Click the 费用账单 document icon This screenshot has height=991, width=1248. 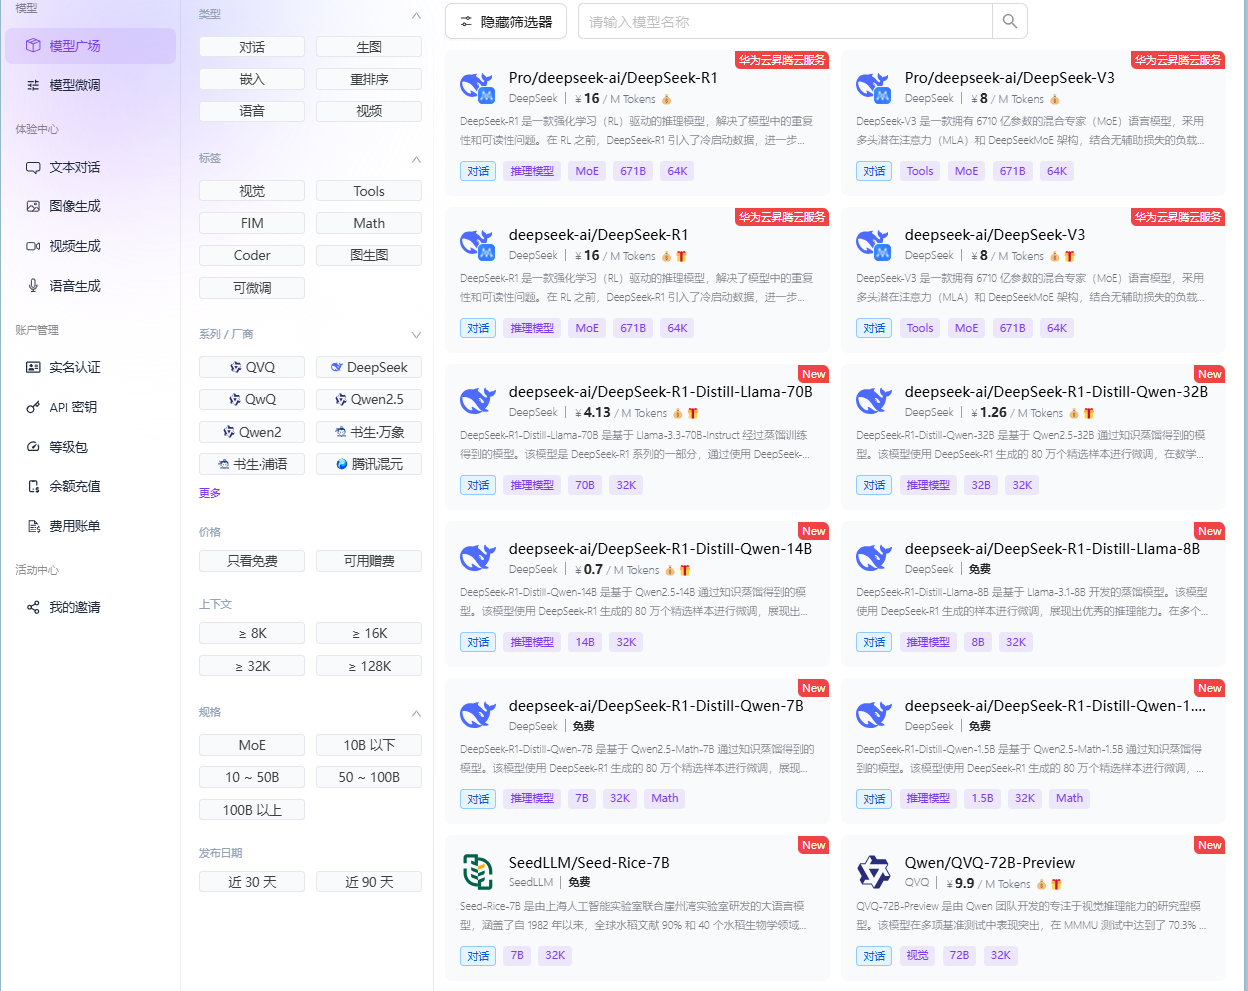33,526
